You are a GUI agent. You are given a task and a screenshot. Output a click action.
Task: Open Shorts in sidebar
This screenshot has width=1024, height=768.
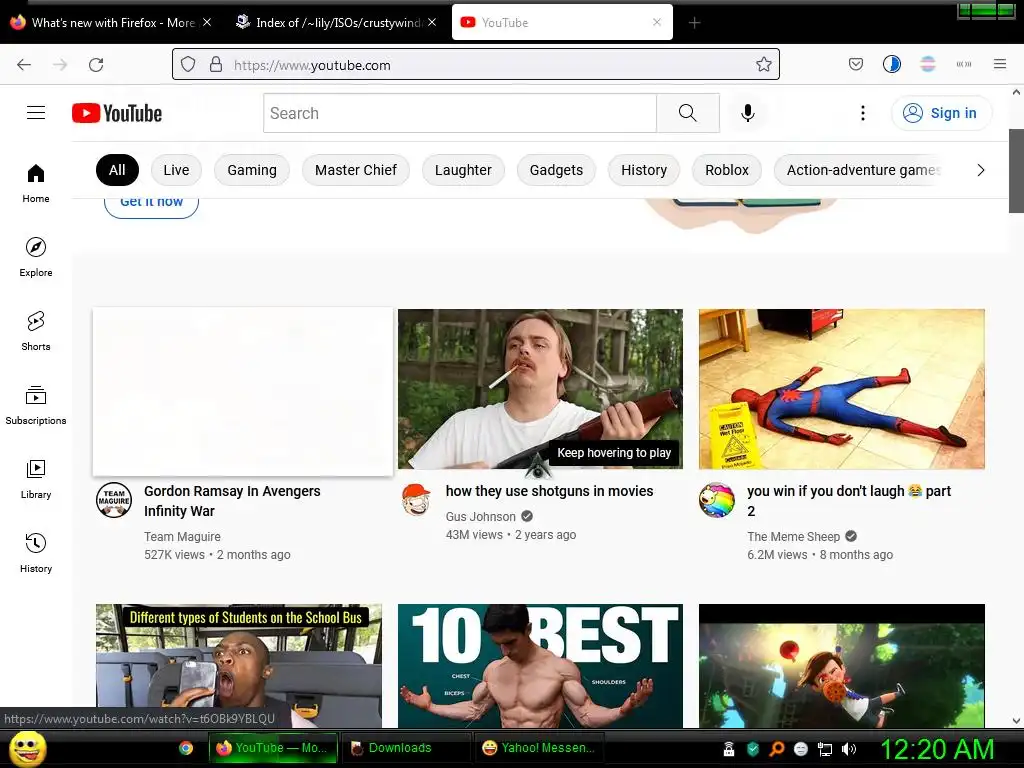(36, 331)
